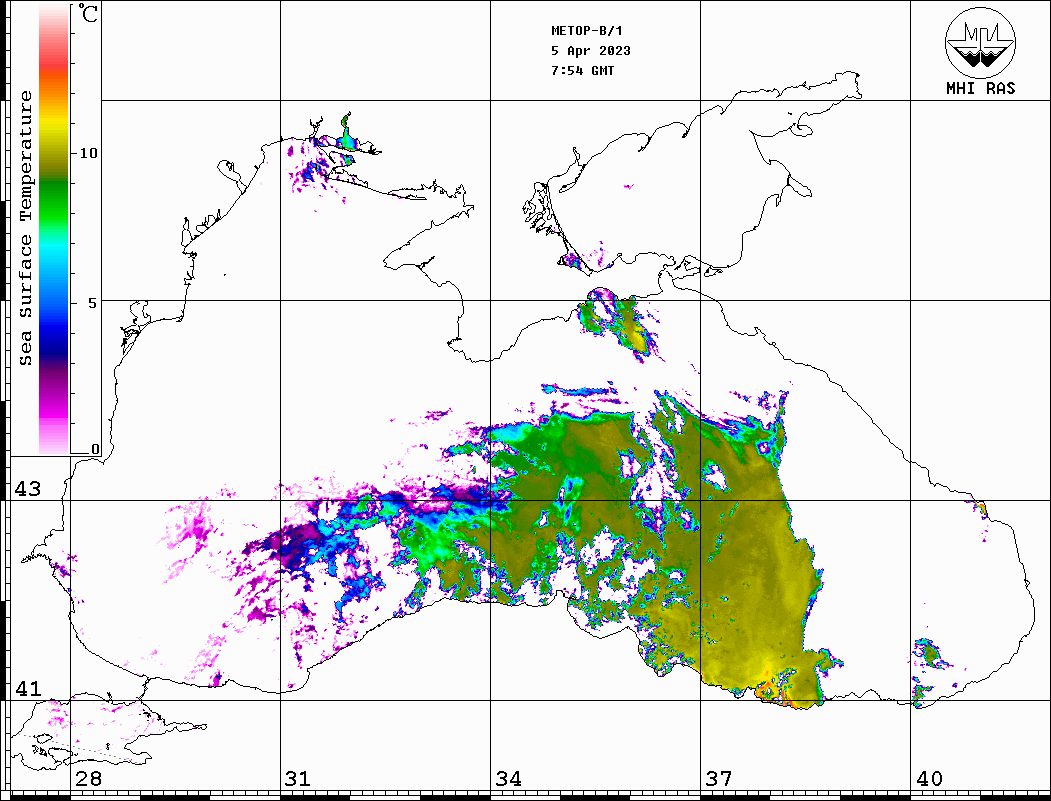Click longitude label 34

pyautogui.click(x=508, y=779)
